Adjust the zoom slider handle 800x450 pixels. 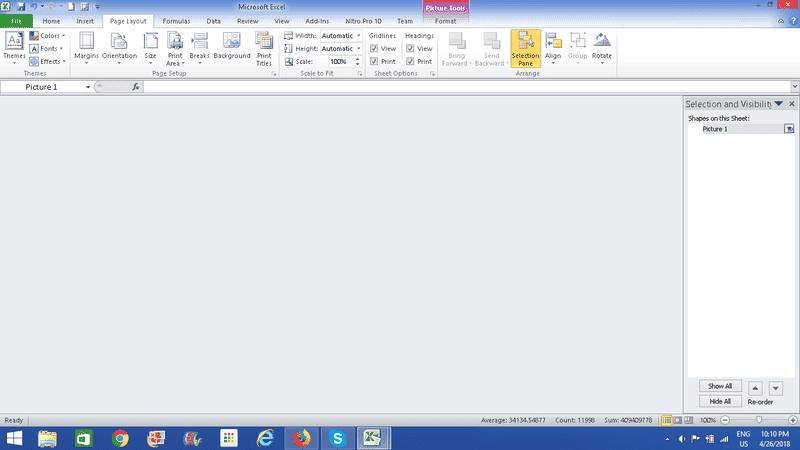point(759,420)
